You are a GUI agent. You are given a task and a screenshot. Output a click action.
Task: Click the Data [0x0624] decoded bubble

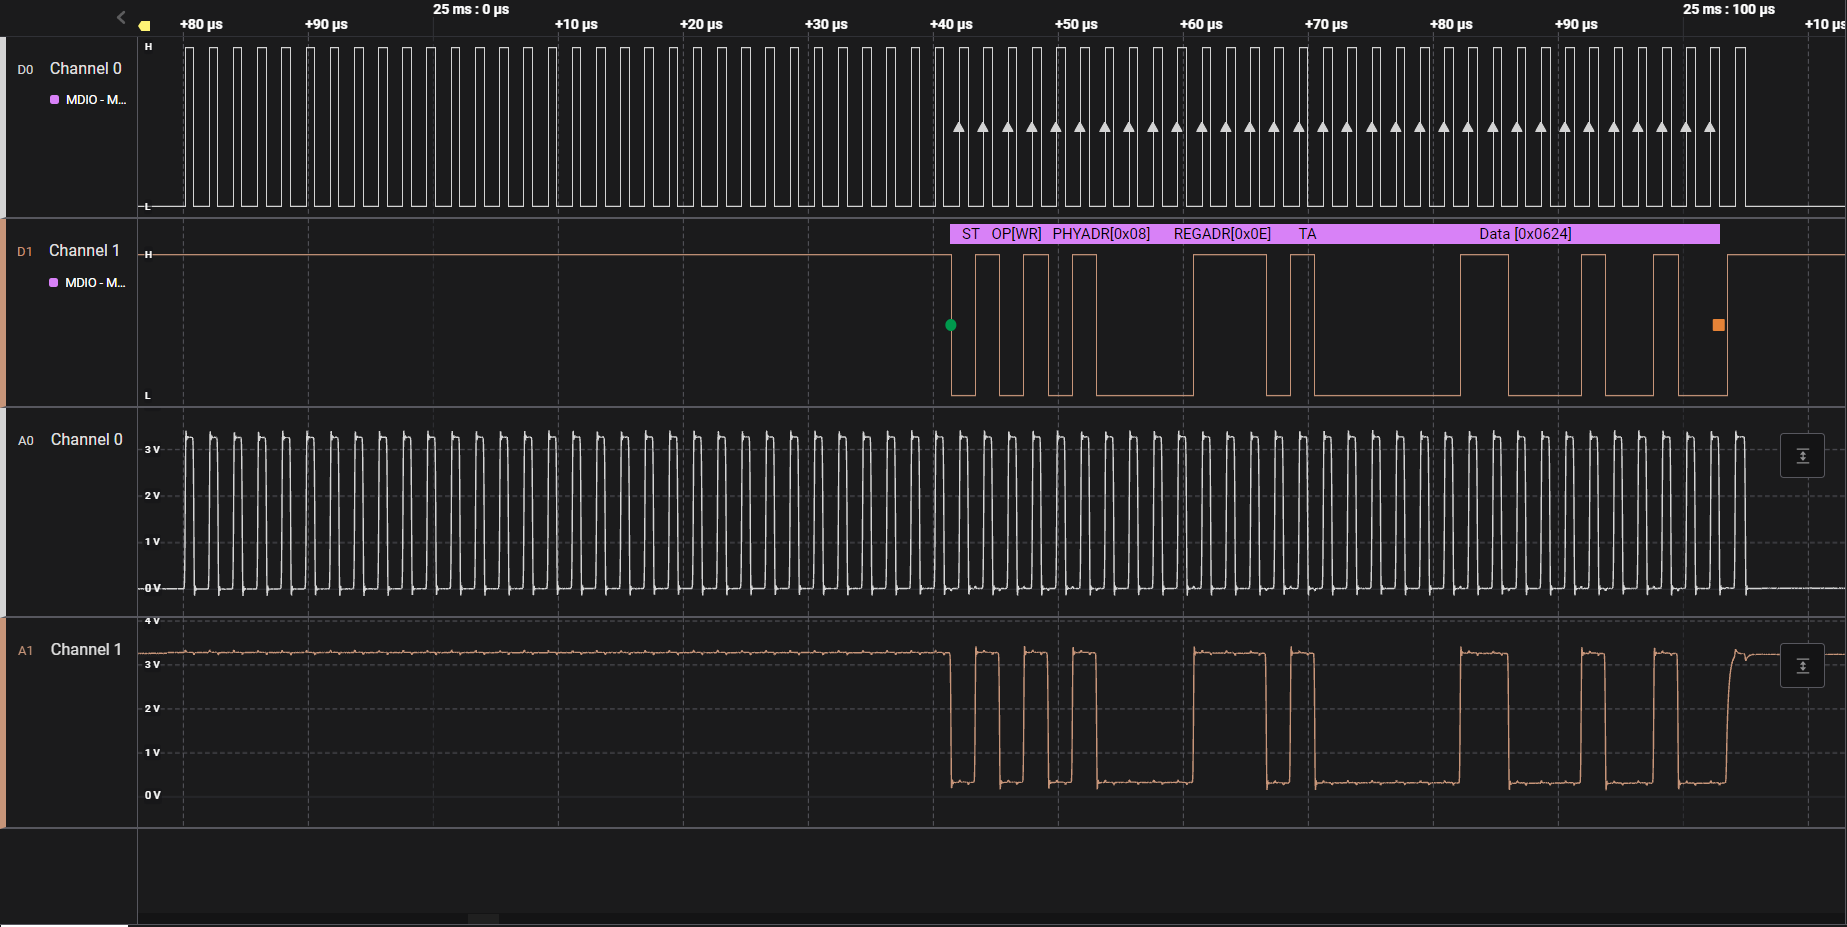point(1524,234)
